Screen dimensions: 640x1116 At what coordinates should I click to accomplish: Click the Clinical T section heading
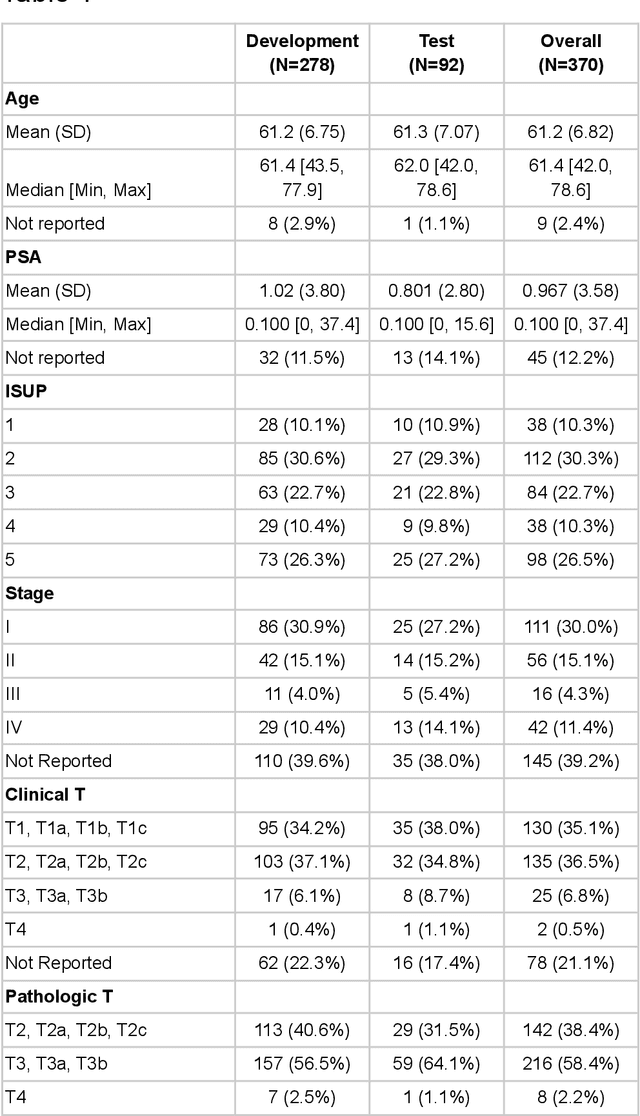(x=45, y=796)
